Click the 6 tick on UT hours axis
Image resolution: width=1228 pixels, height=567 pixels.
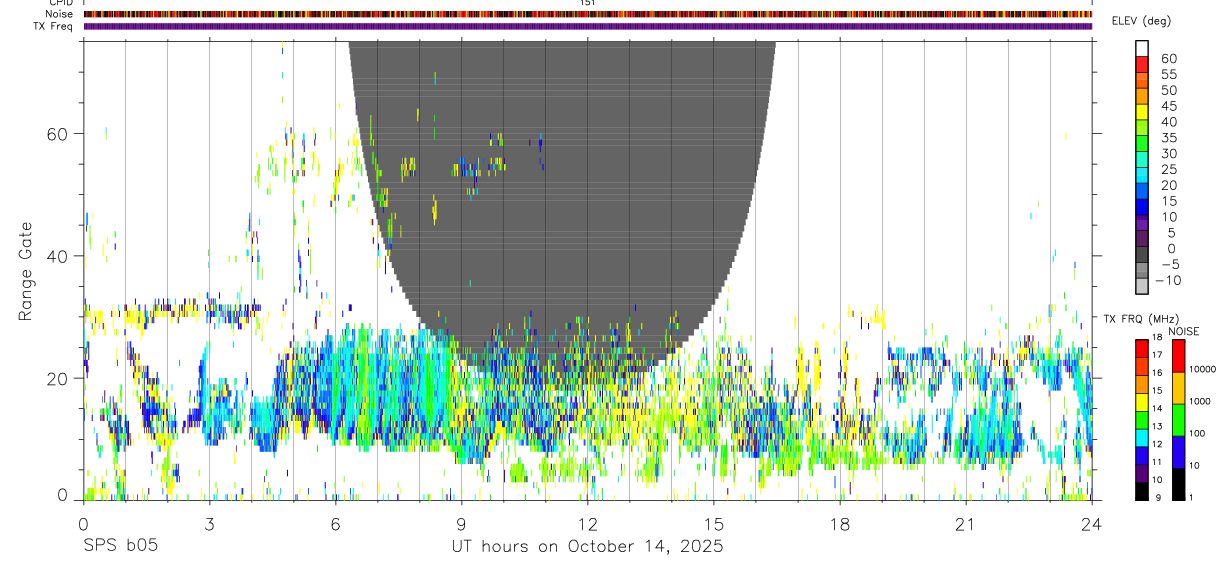click(x=335, y=525)
